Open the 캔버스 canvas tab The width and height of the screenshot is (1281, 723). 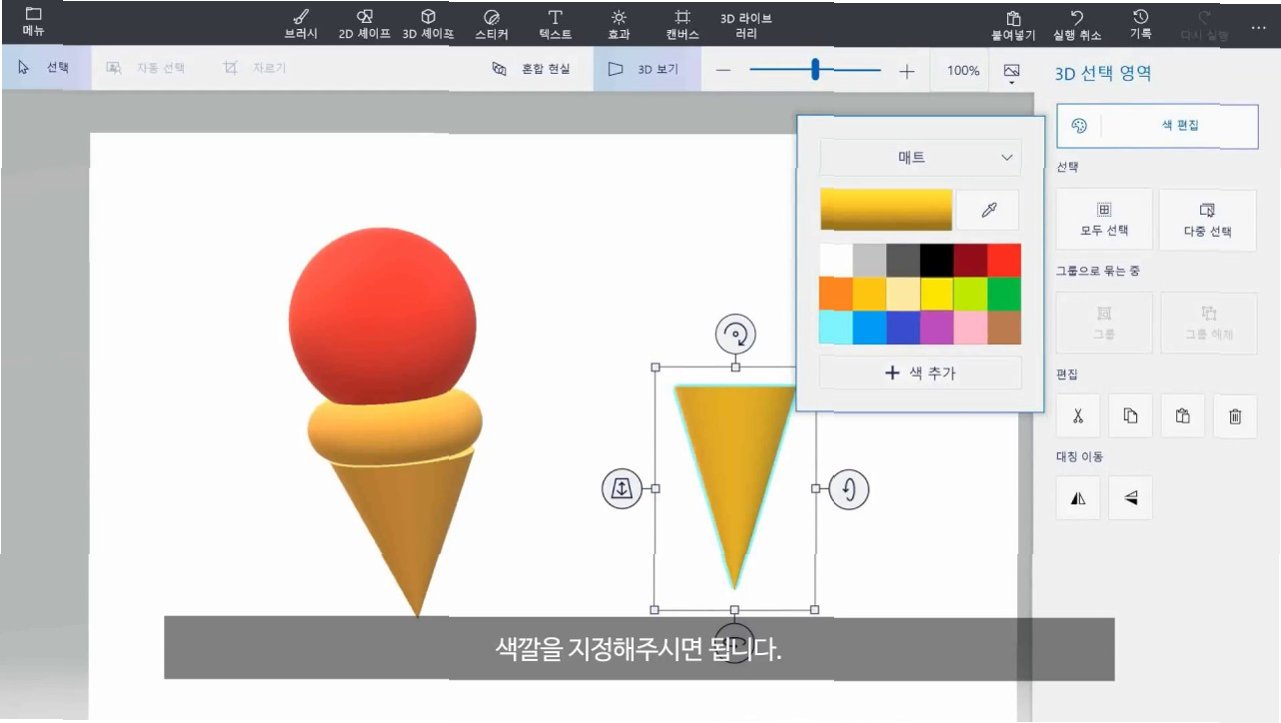683,25
